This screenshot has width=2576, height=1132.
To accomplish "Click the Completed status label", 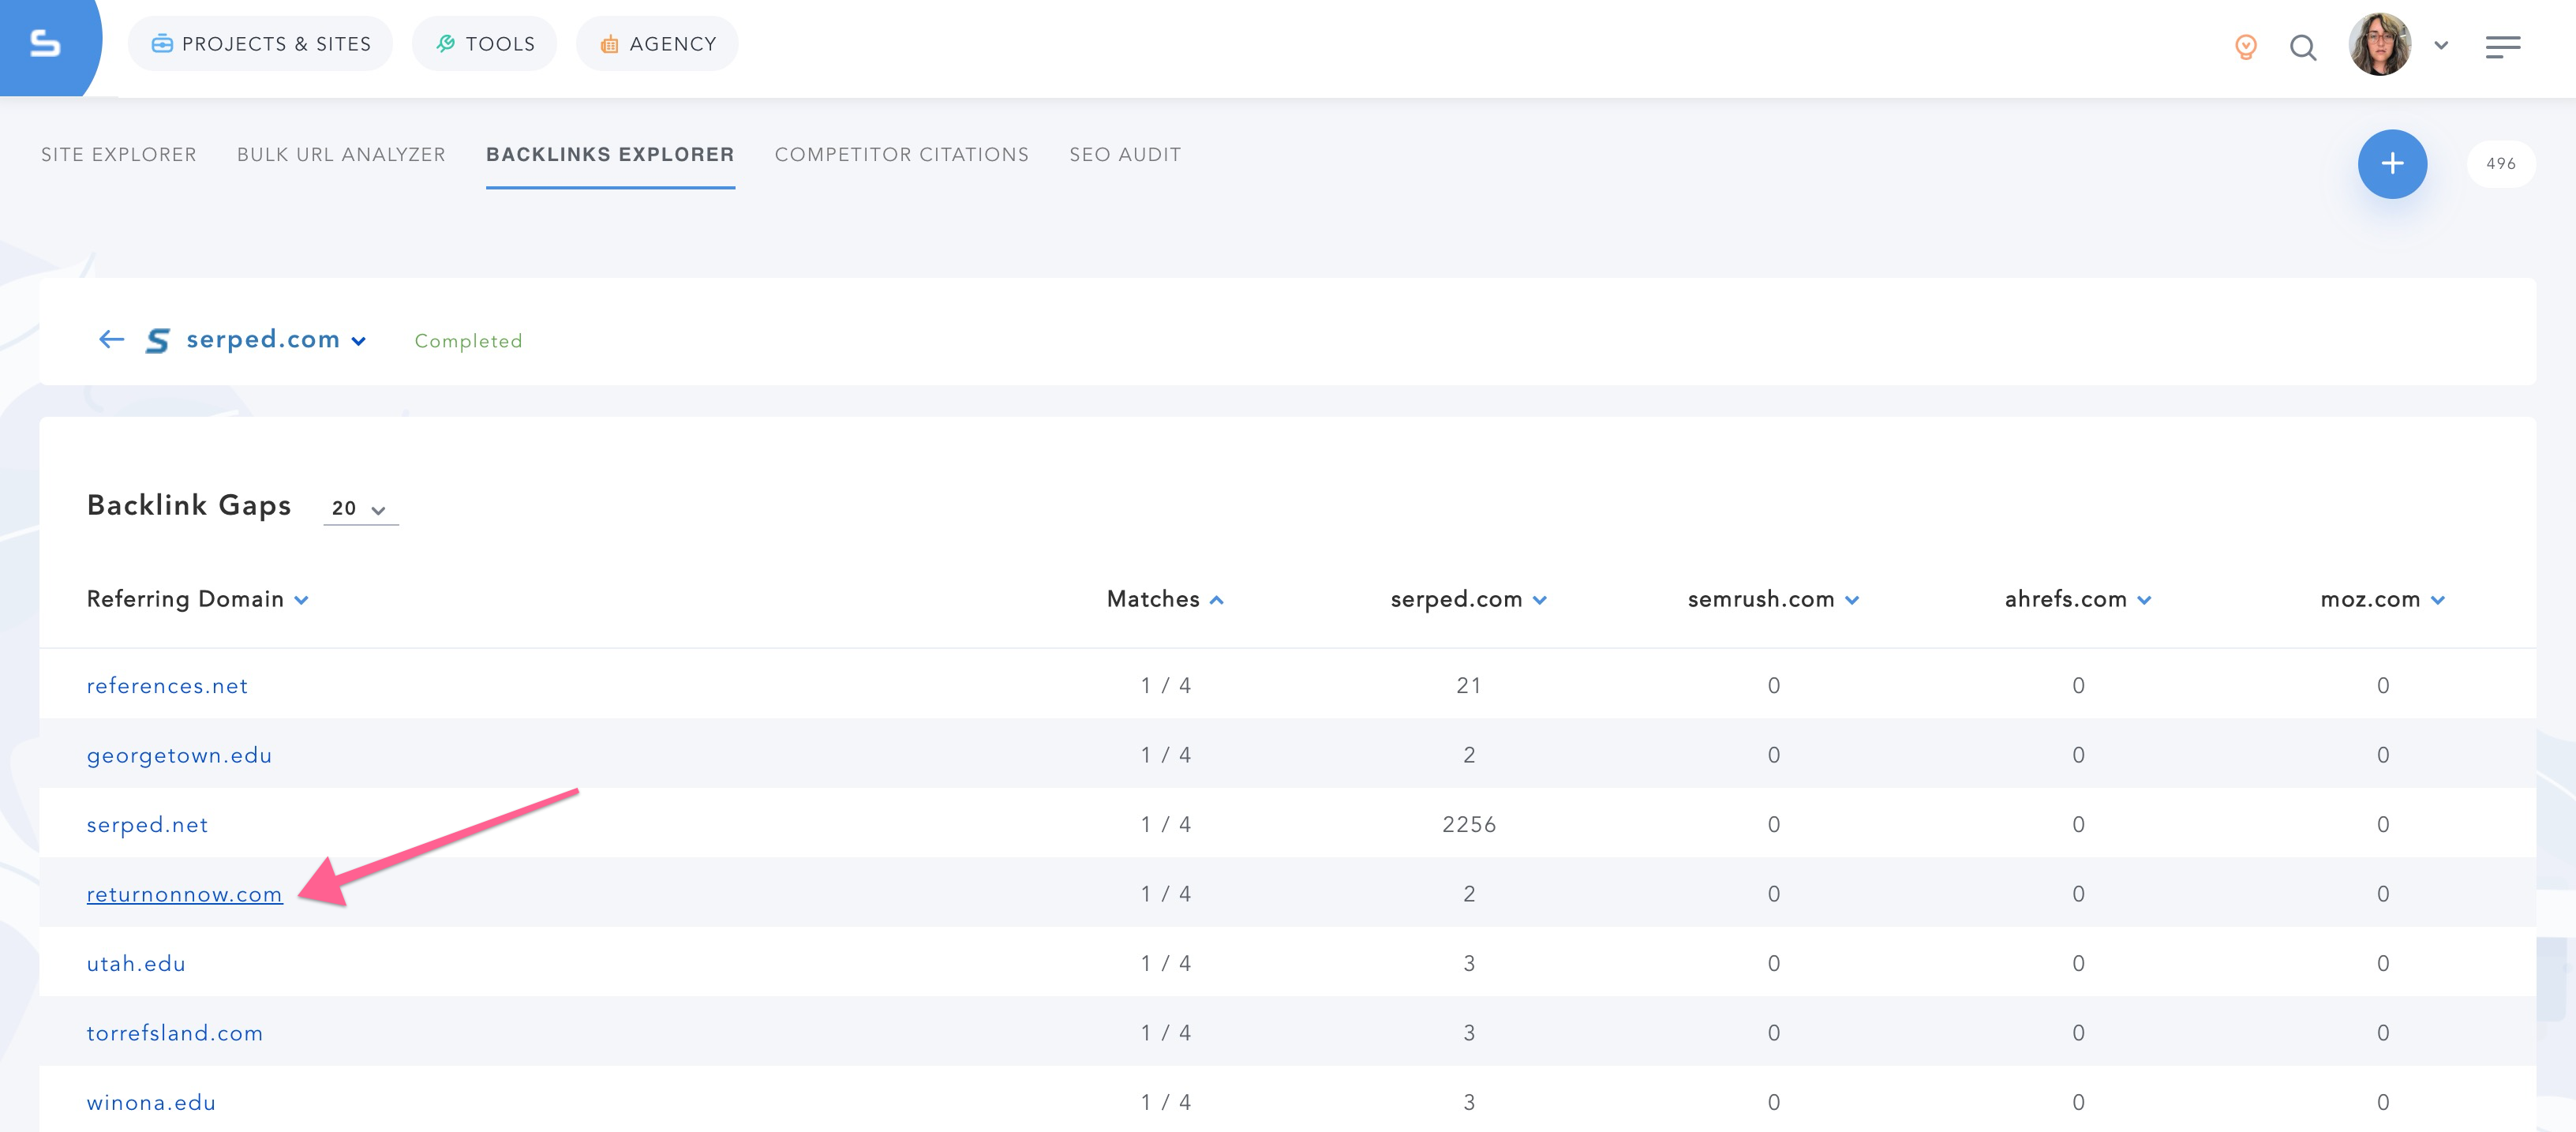I will coord(468,341).
